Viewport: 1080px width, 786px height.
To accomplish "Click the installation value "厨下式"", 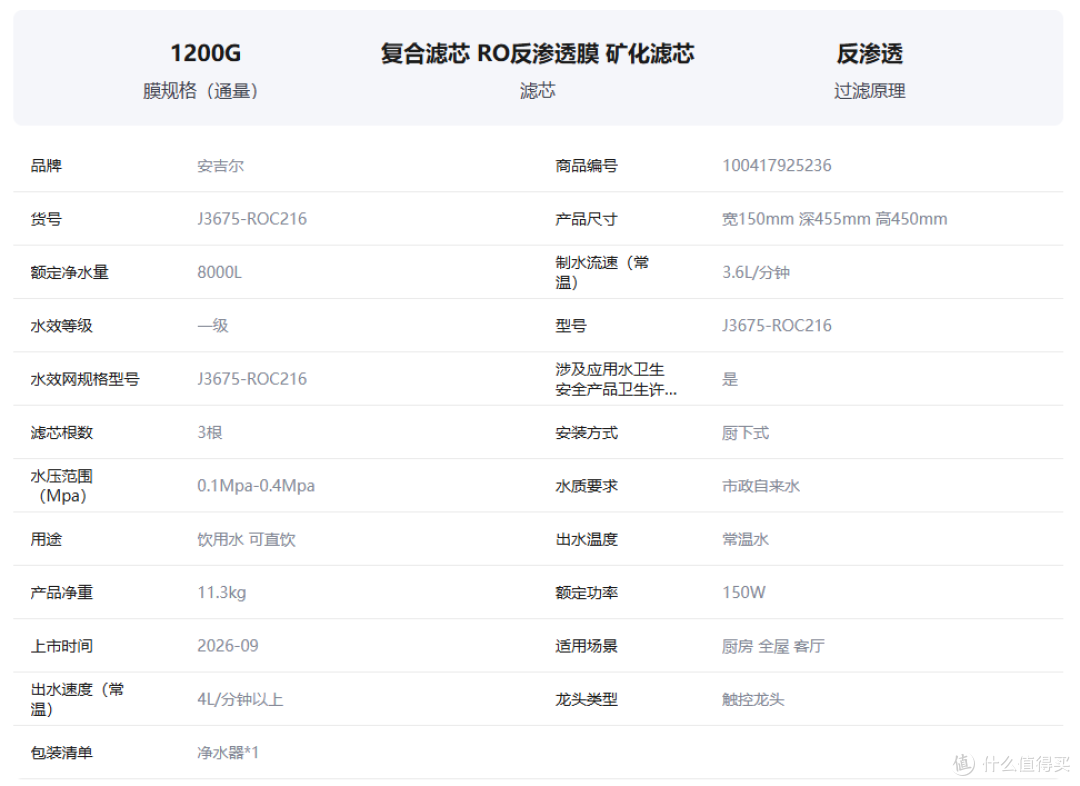I will [745, 433].
